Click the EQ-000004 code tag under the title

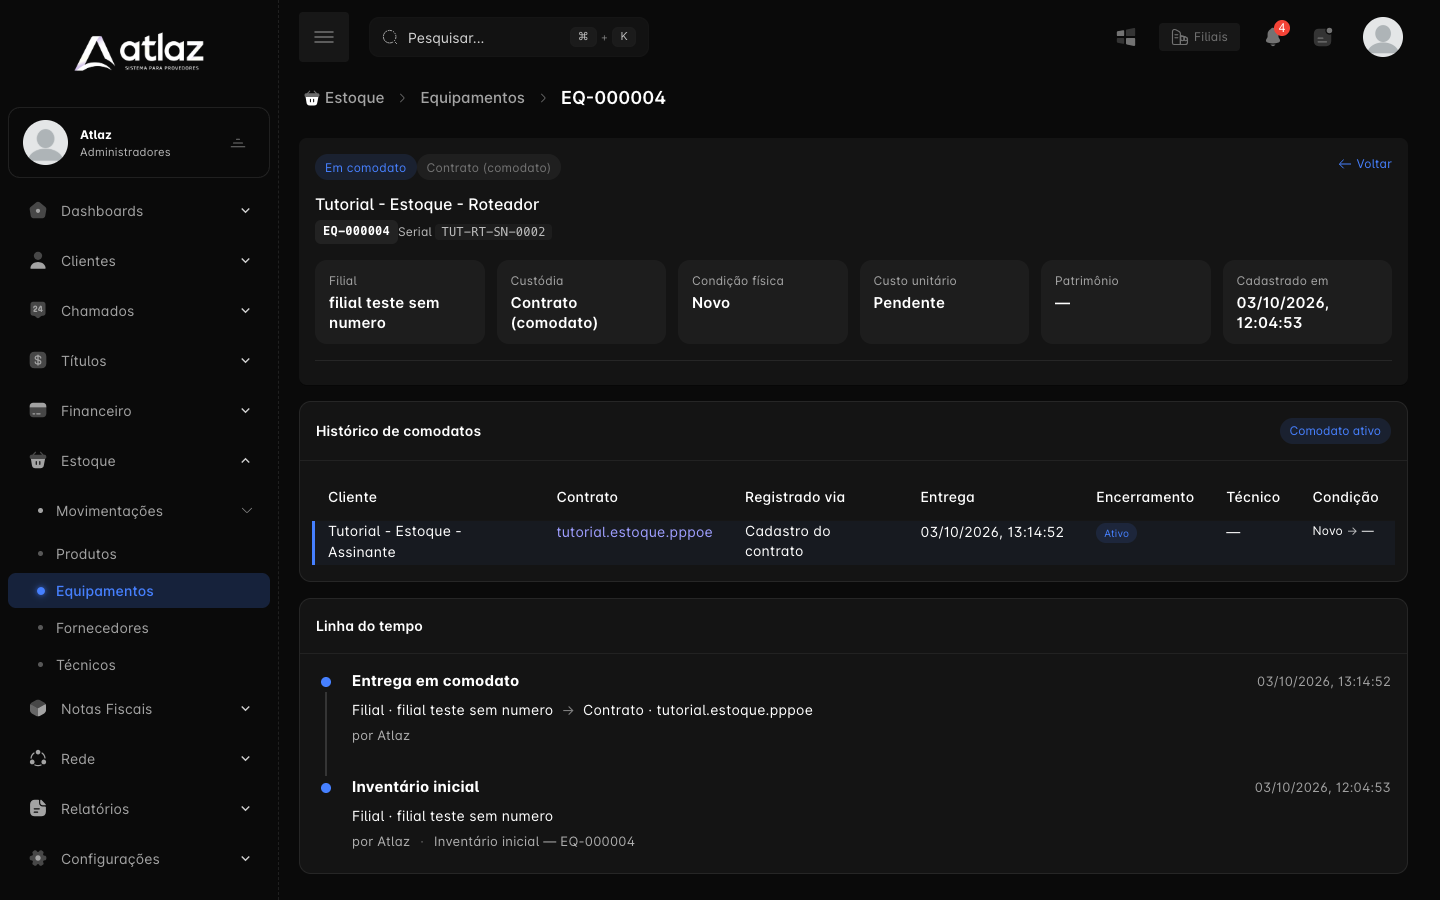click(x=356, y=231)
